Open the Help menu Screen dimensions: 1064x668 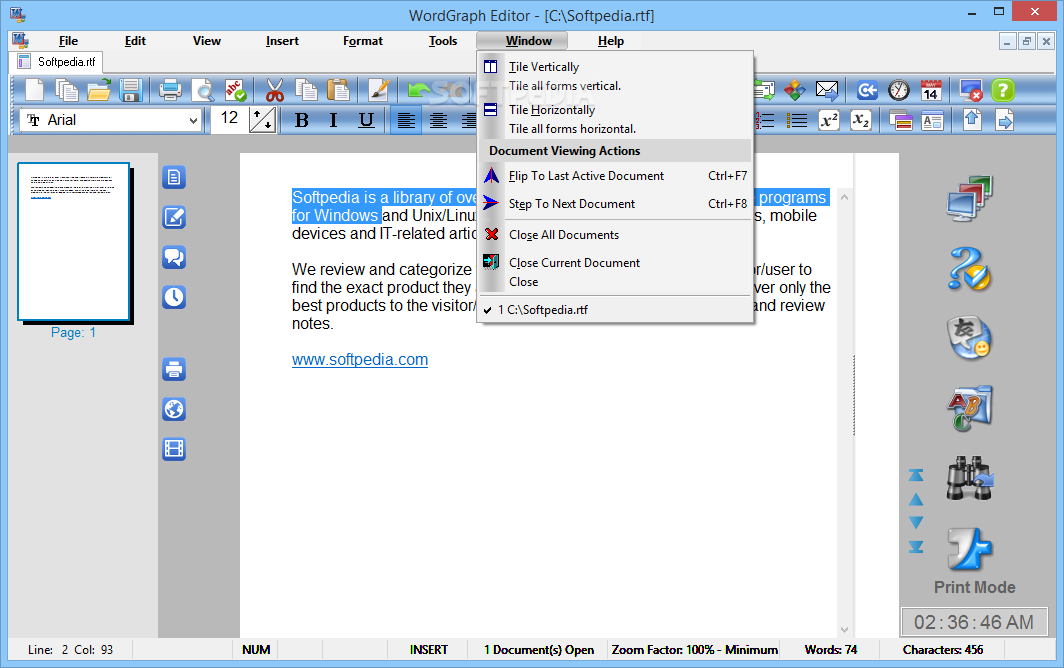click(x=611, y=41)
